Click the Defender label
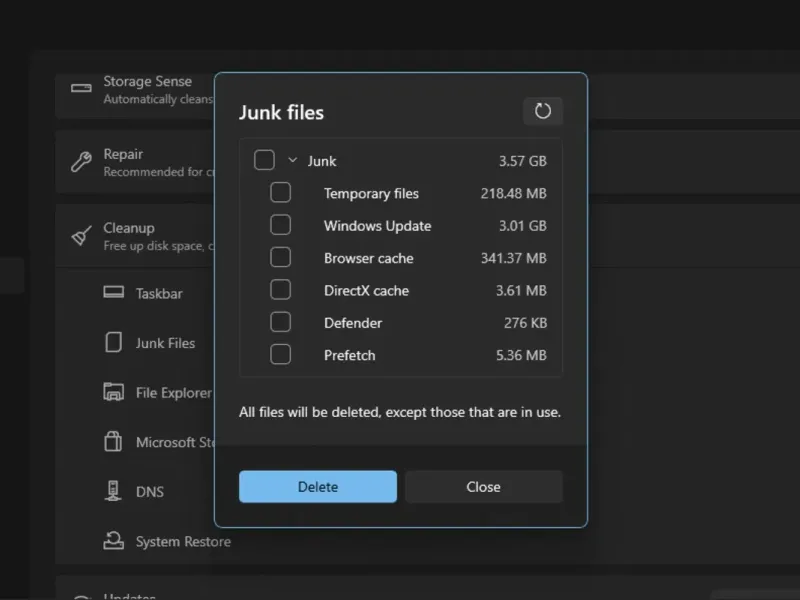Viewport: 800px width, 600px height. [353, 323]
